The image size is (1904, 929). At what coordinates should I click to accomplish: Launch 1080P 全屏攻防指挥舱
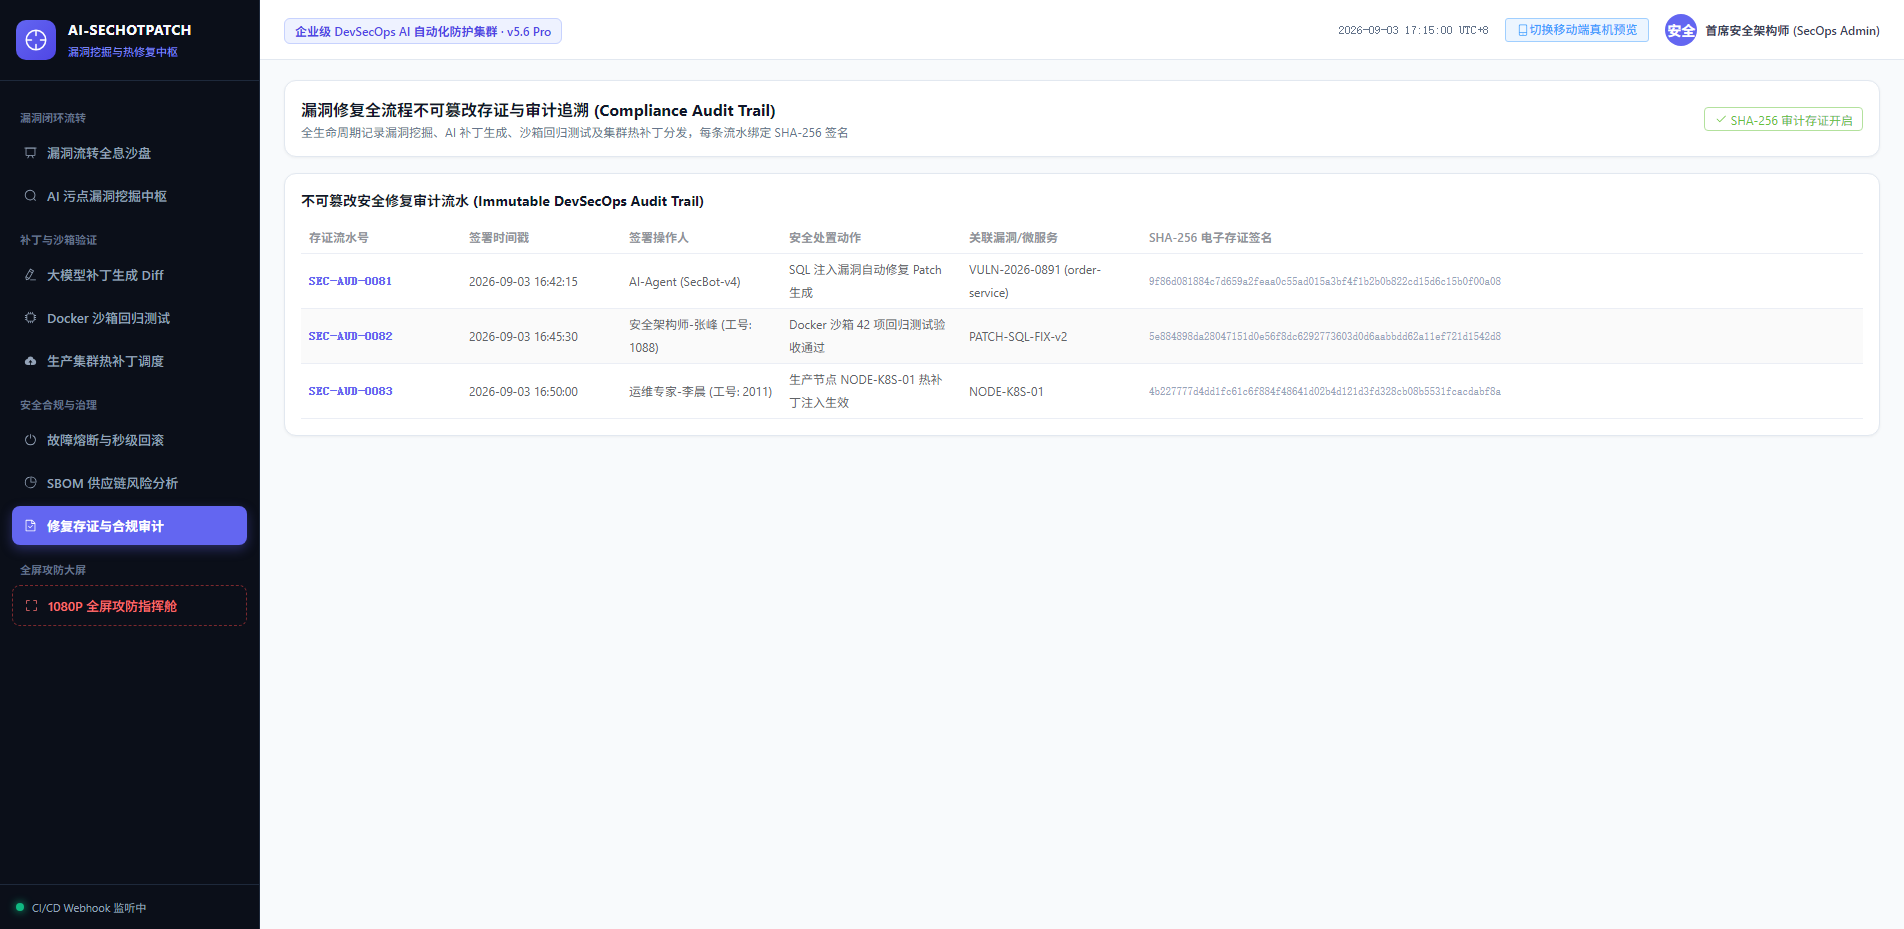pos(130,606)
